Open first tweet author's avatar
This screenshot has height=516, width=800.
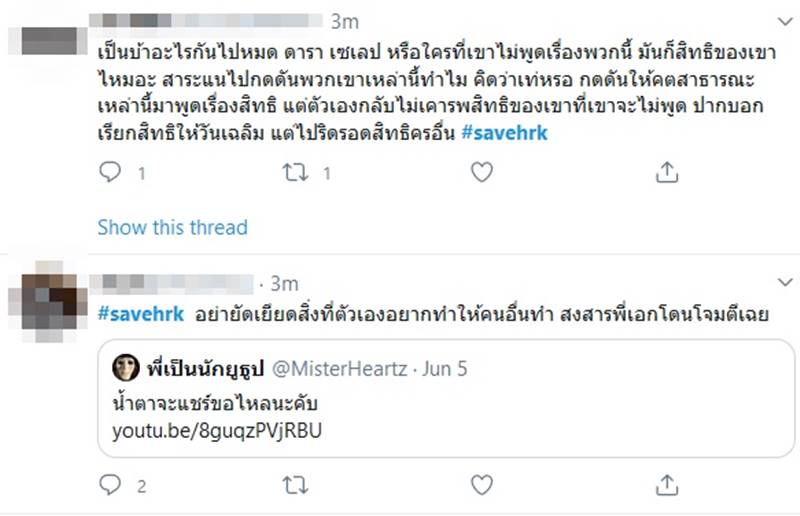[x=48, y=40]
